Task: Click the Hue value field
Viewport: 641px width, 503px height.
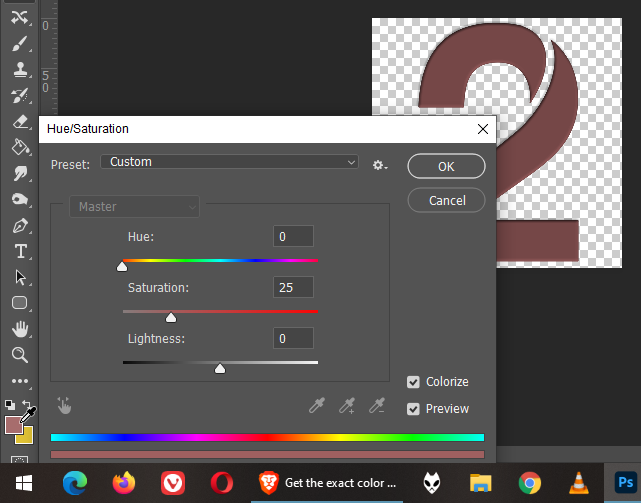Action: pyautogui.click(x=294, y=236)
